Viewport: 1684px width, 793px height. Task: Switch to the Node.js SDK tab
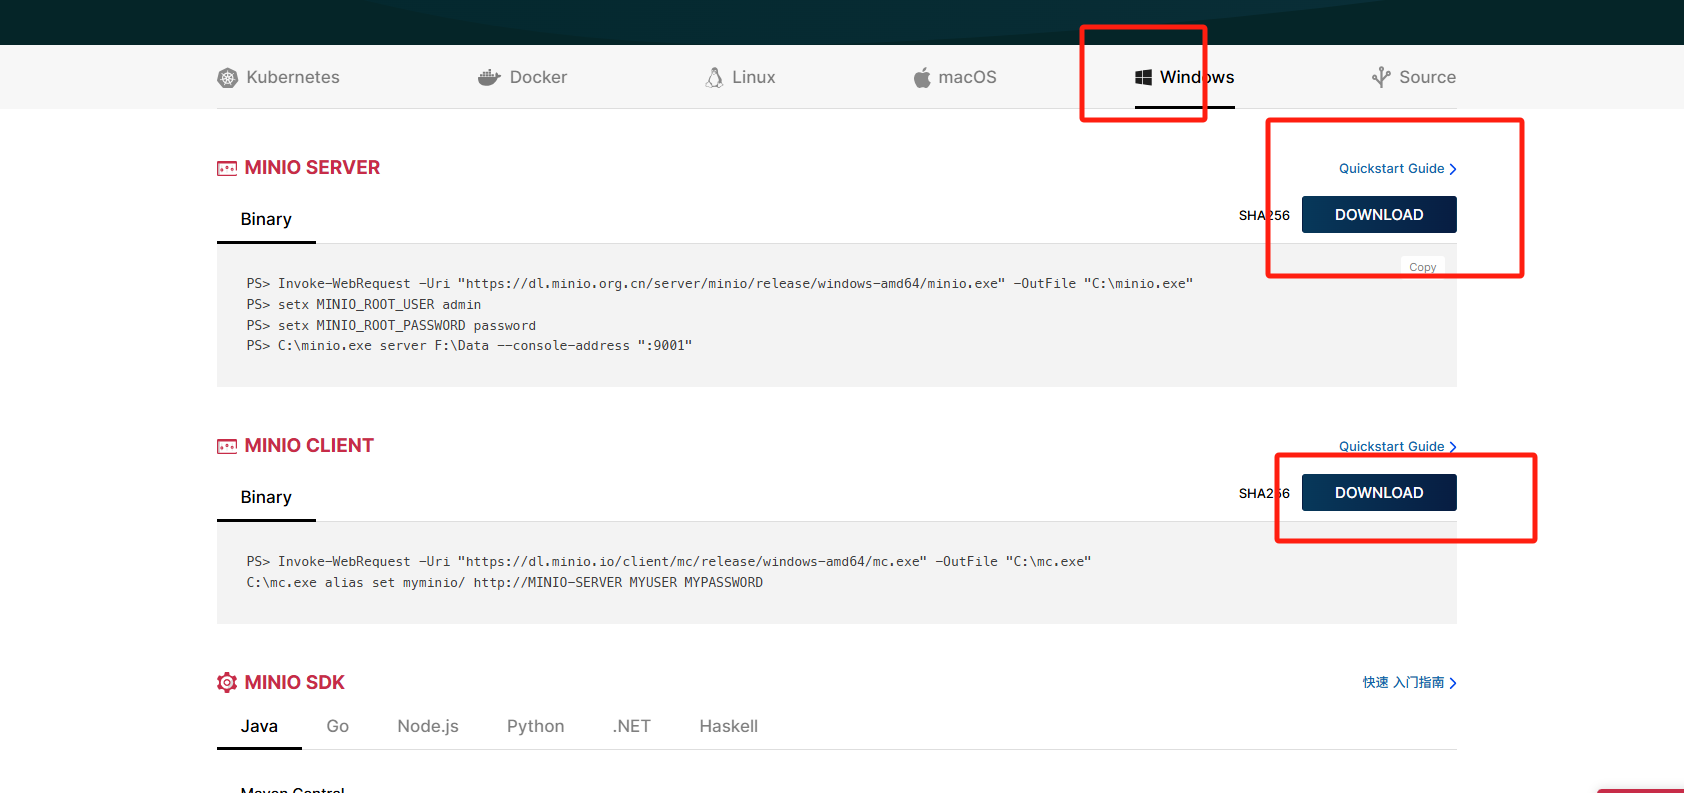tap(428, 726)
